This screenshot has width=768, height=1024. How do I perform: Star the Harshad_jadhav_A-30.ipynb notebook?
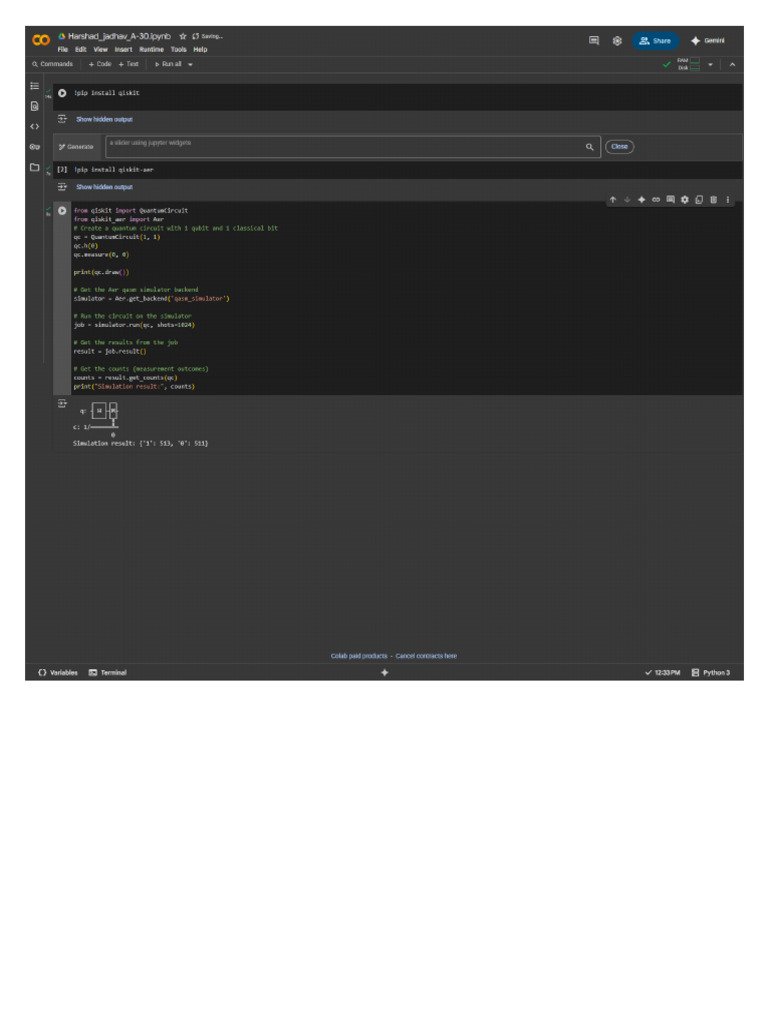(183, 36)
